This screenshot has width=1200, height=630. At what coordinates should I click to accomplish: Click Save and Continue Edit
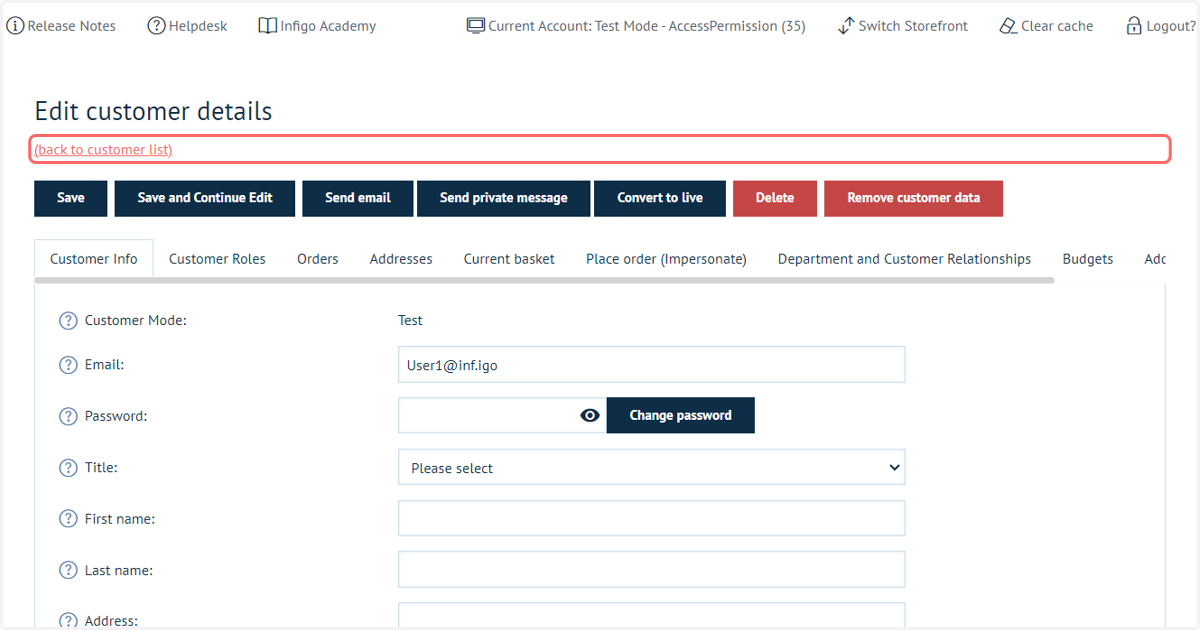click(205, 198)
